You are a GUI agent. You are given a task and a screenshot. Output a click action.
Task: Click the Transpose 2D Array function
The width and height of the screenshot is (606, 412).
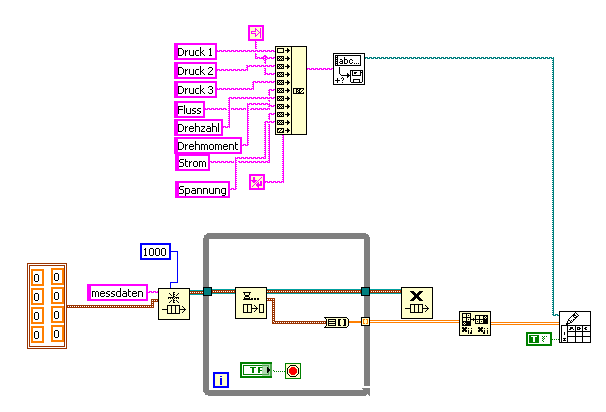pos(475,323)
